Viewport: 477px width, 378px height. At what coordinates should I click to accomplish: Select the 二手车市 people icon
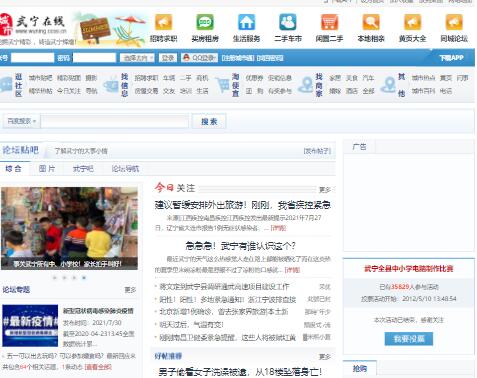tap(288, 22)
